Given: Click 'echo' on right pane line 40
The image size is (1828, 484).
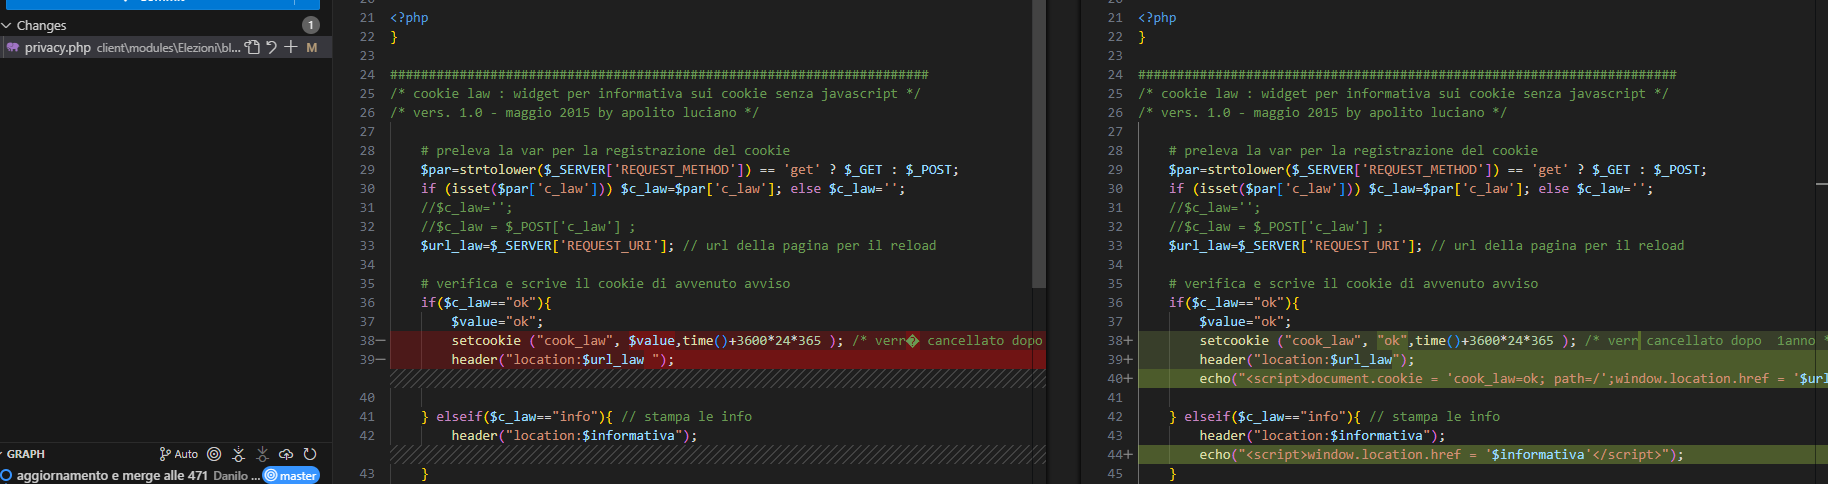Looking at the screenshot, I should 1215,378.
